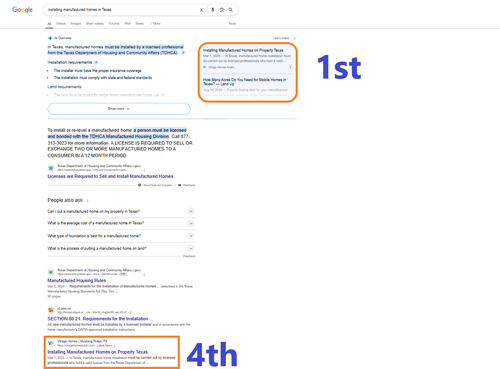Click into the search query field

pyautogui.click(x=122, y=10)
